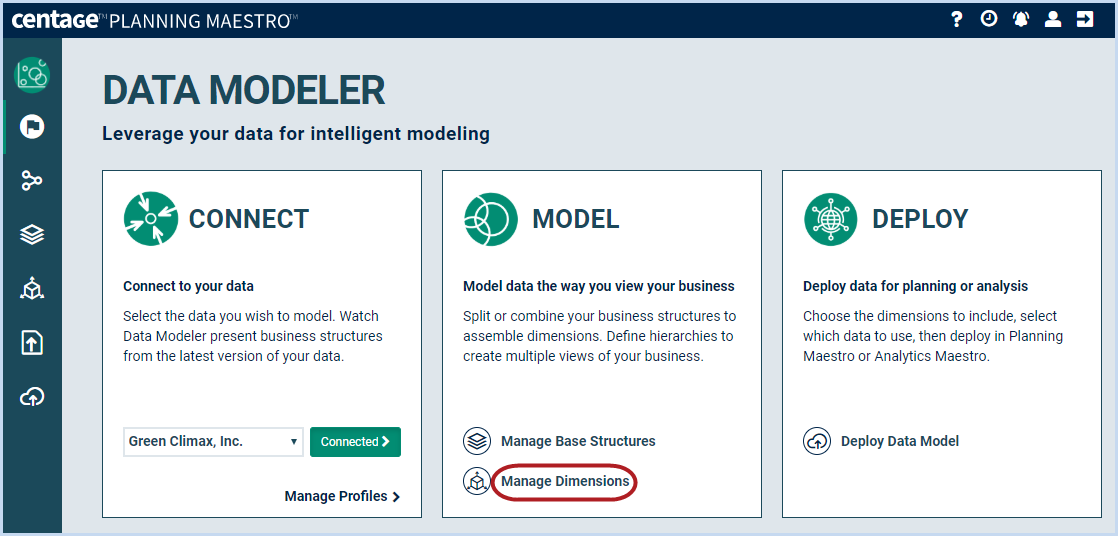Open the upload arrow icon in sidebar
Viewport: 1118px width, 536px height.
(x=32, y=343)
